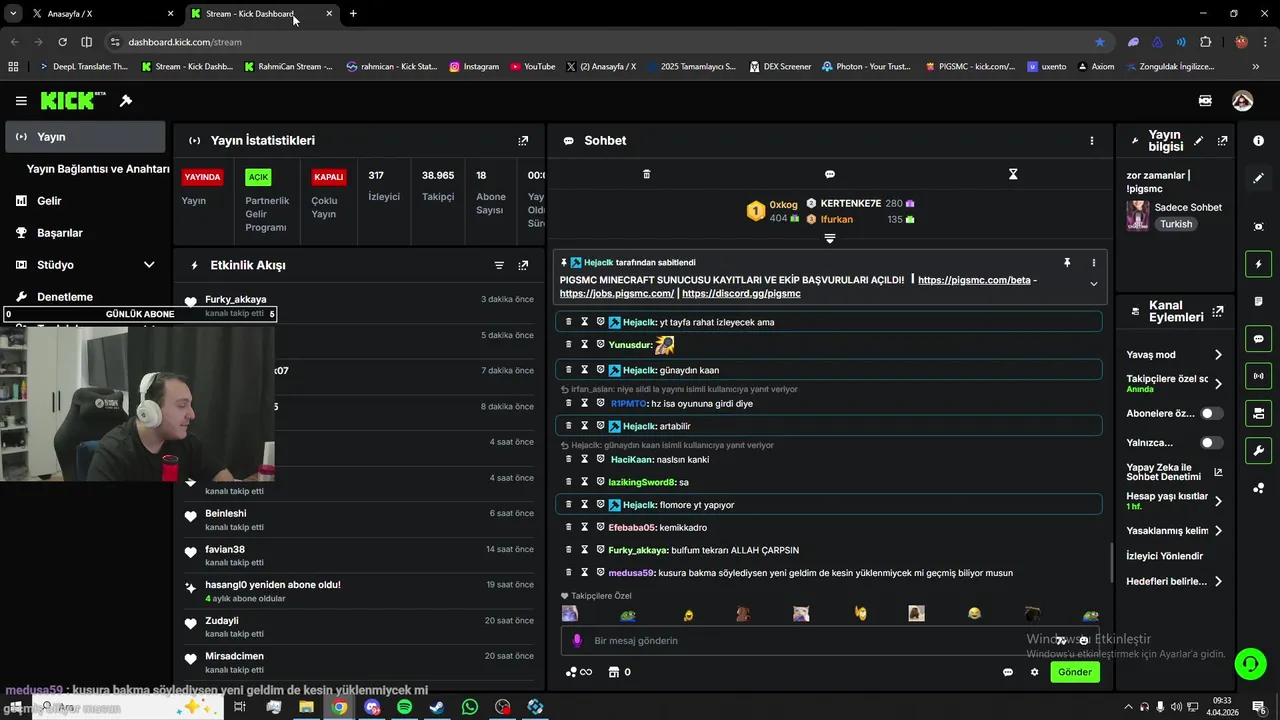The height and width of the screenshot is (720, 1280).
Task: Click İzleyici Yönlendir action
Action: click(1164, 556)
